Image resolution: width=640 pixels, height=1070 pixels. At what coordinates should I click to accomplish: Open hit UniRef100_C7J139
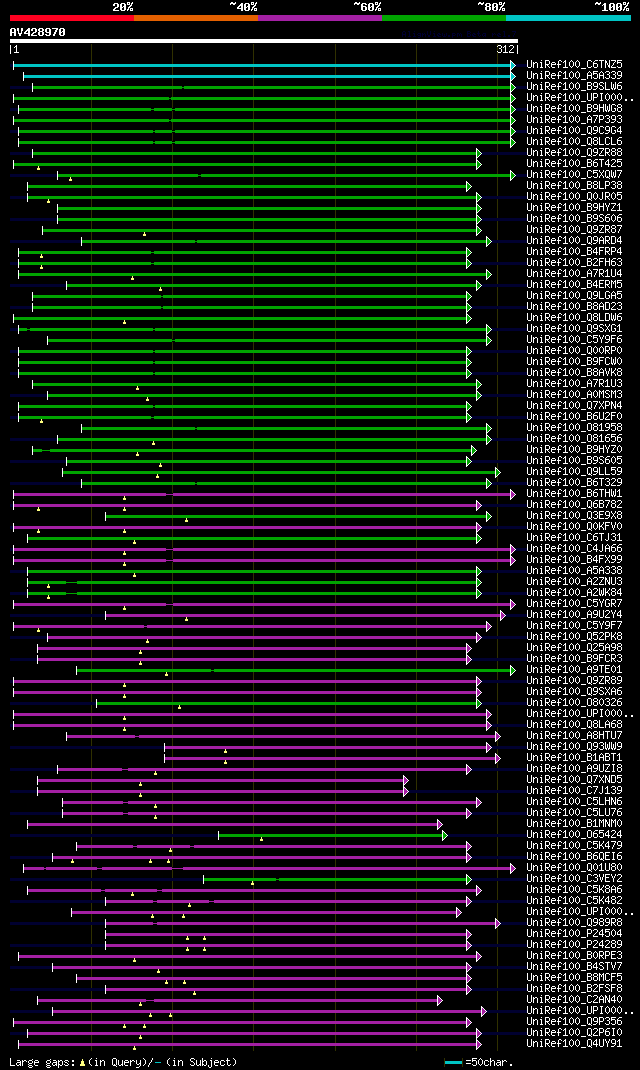pyautogui.click(x=574, y=791)
